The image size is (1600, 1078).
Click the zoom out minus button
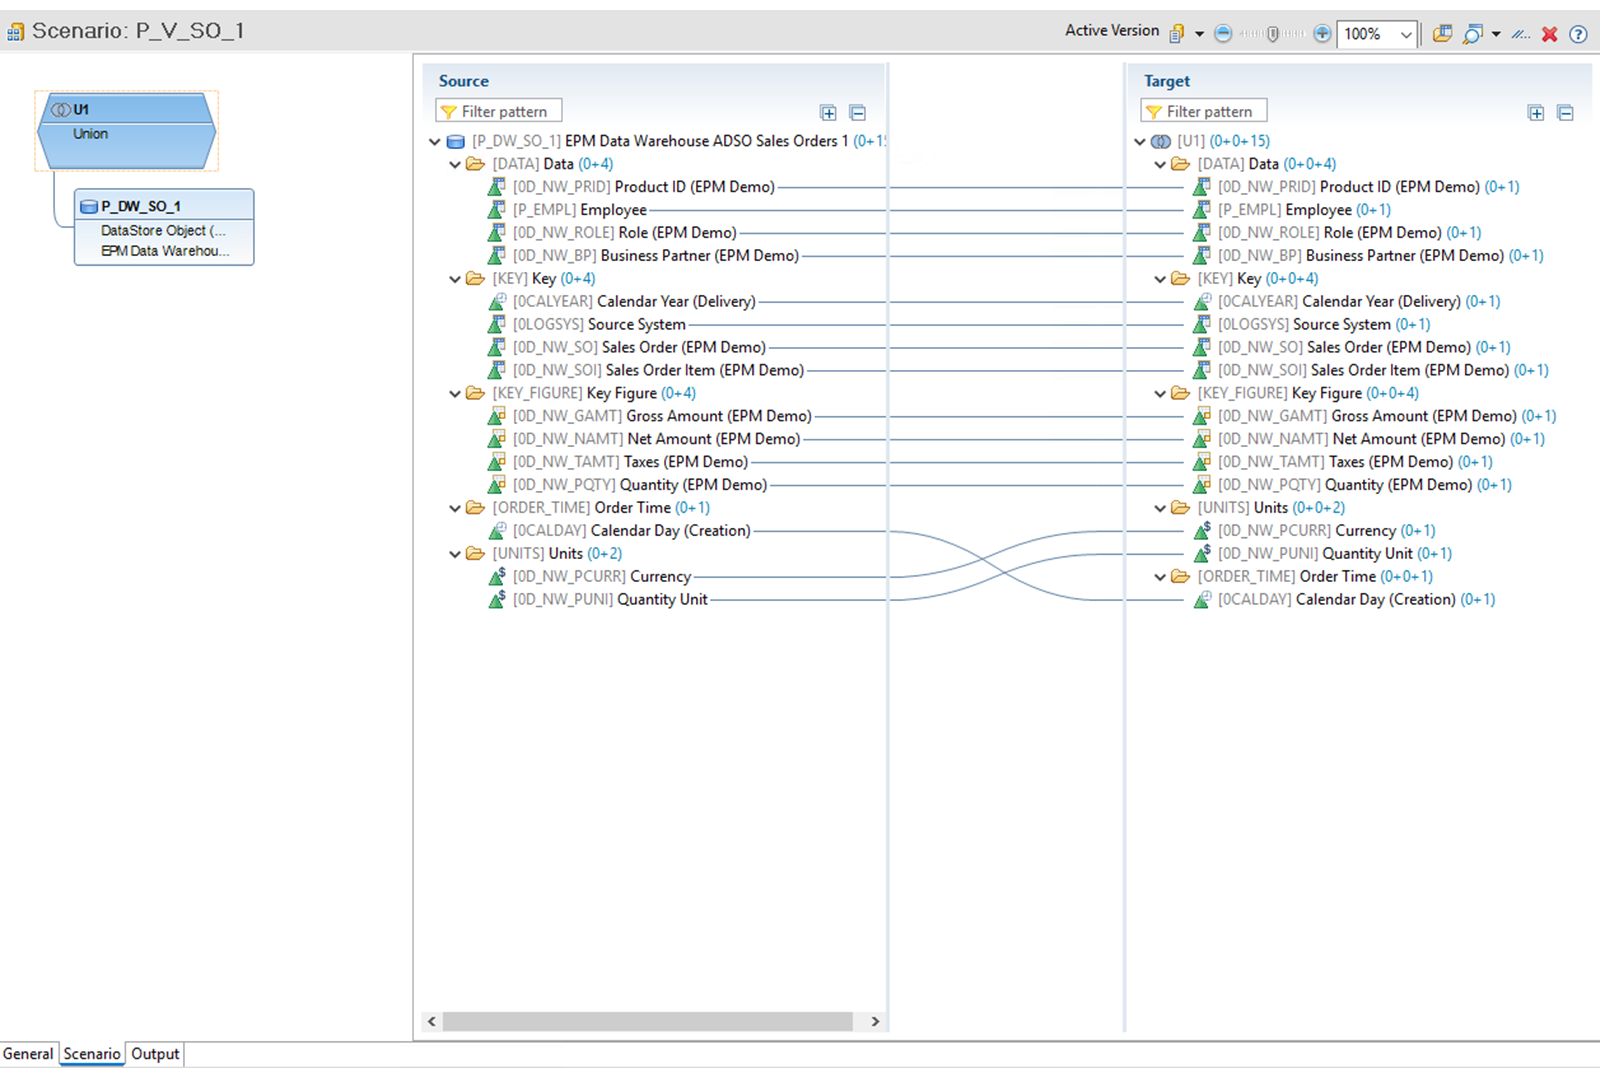(1223, 34)
